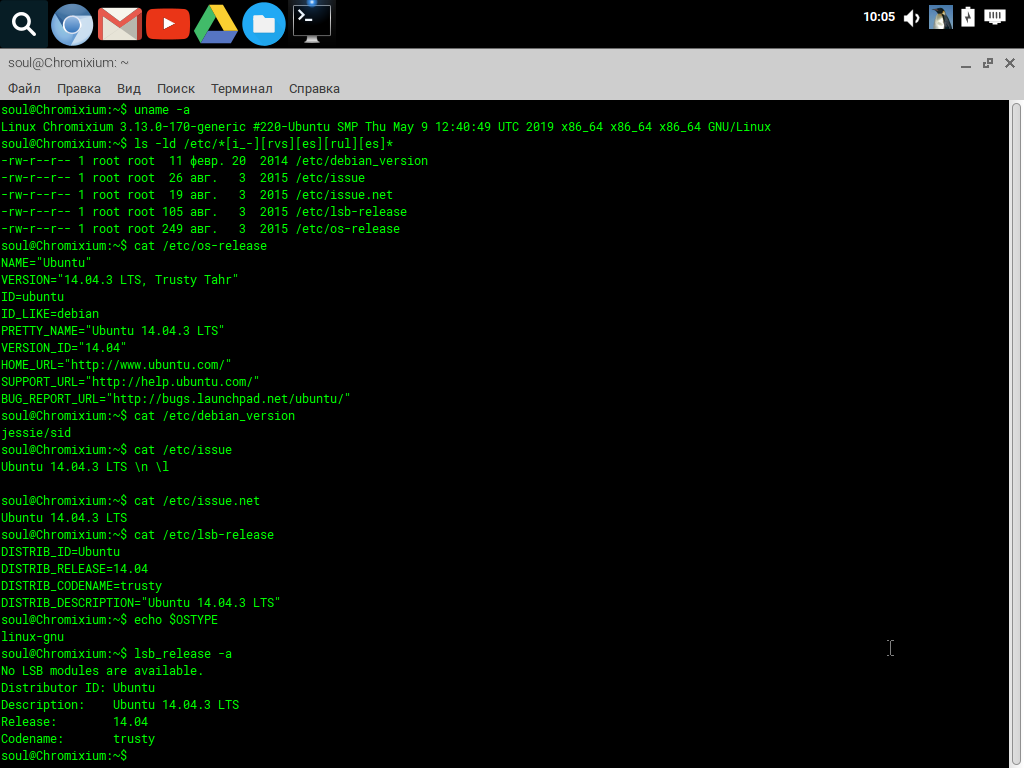Open the Правка menu
Viewport: 1024px width, 768px height.
pos(78,89)
